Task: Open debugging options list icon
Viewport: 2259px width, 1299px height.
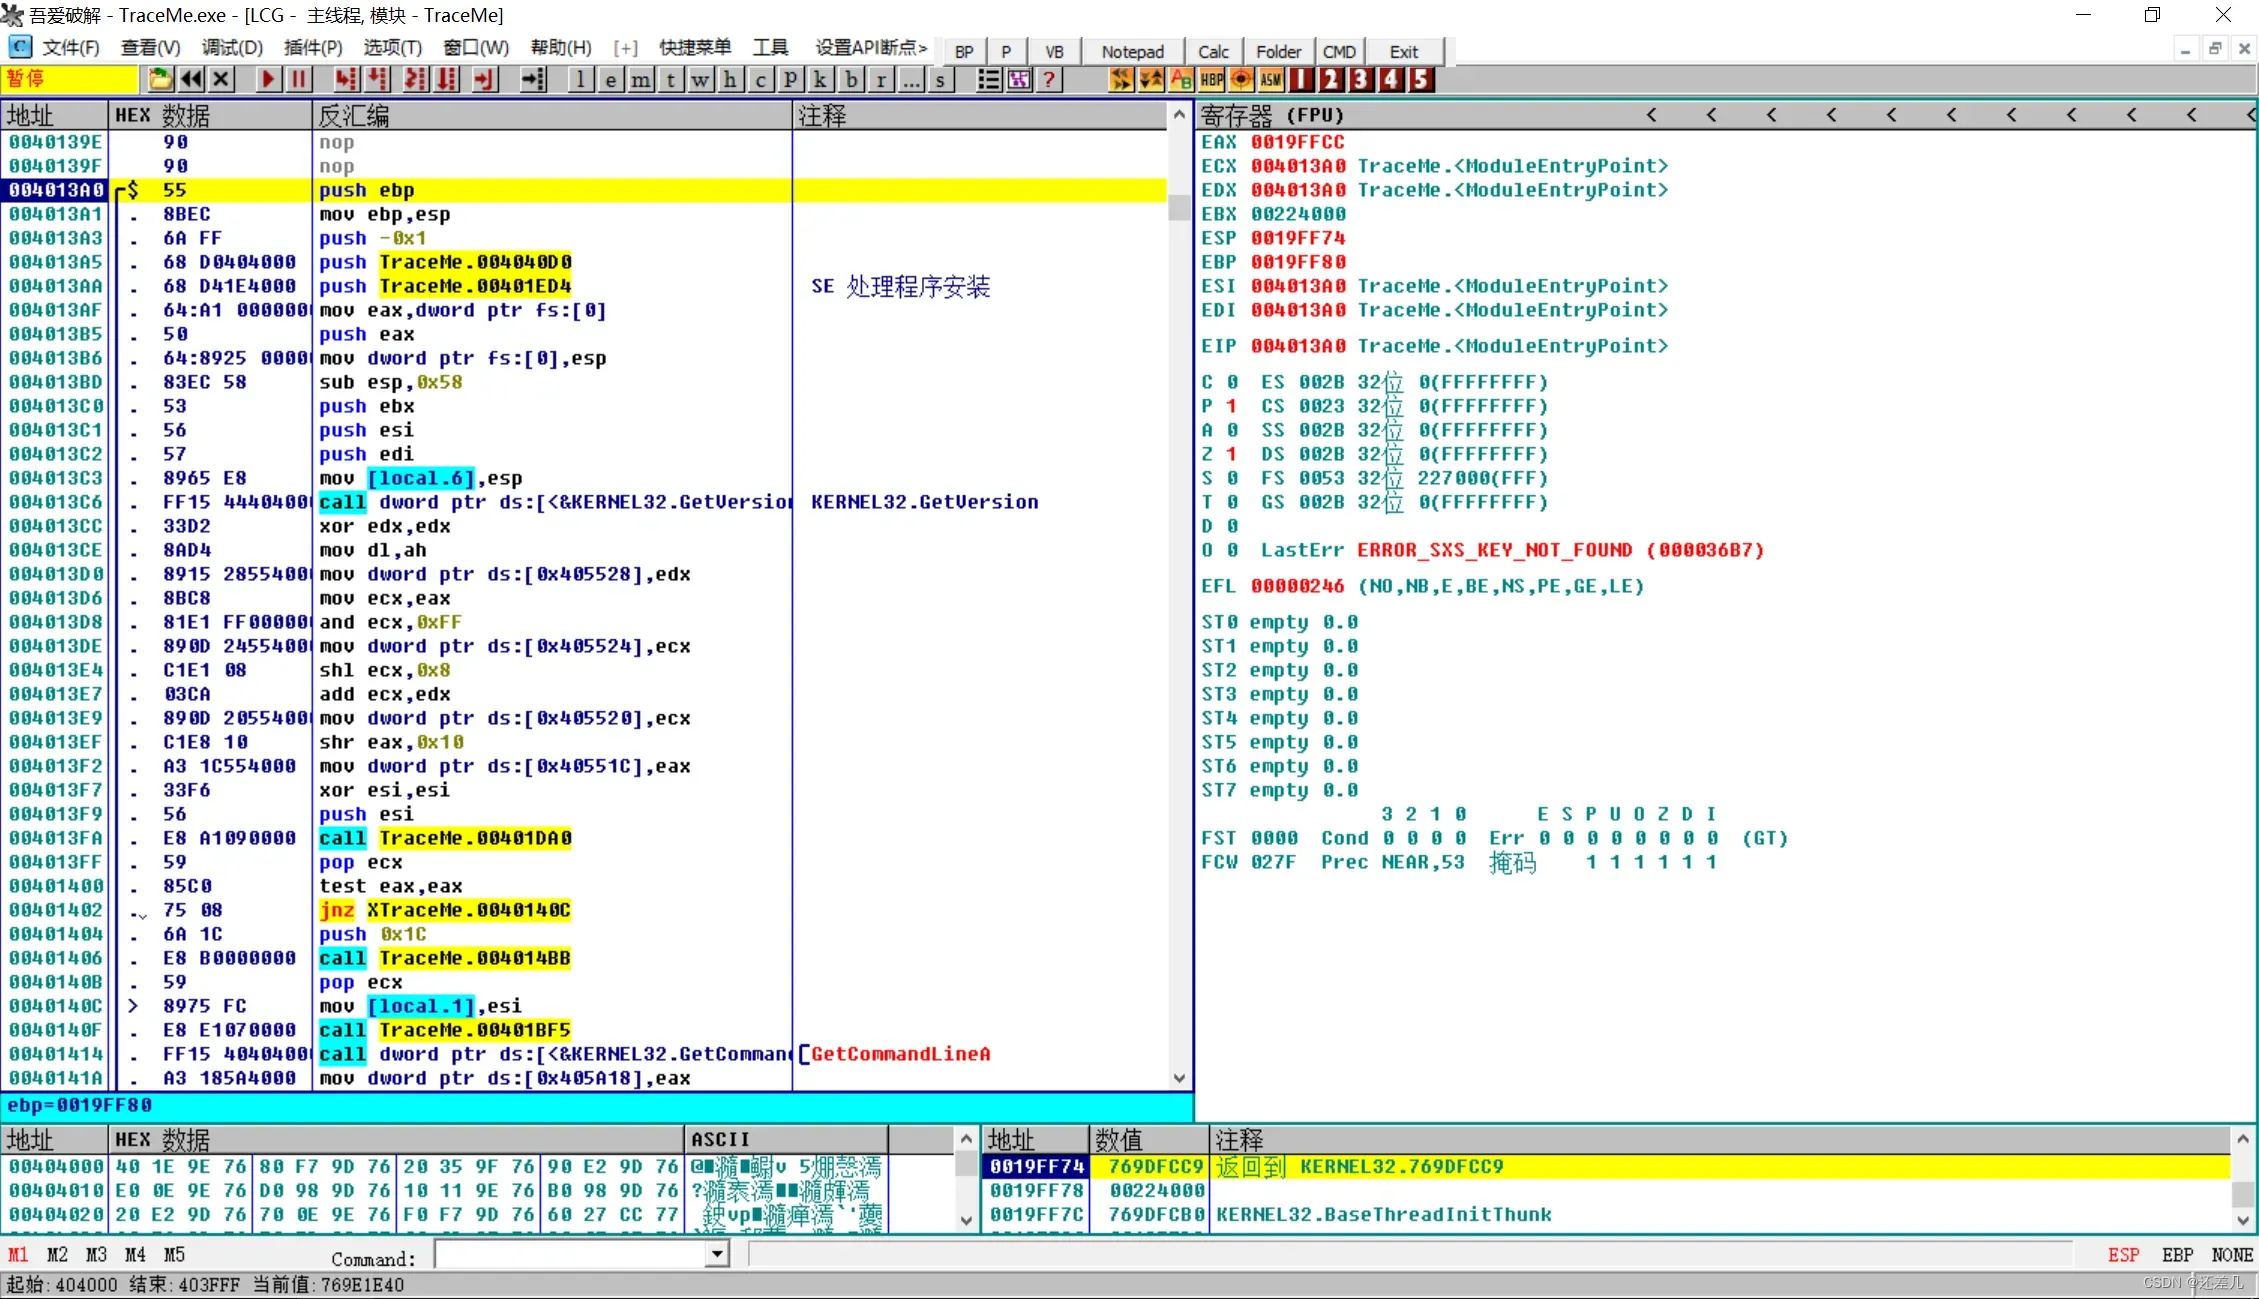Action: (988, 79)
